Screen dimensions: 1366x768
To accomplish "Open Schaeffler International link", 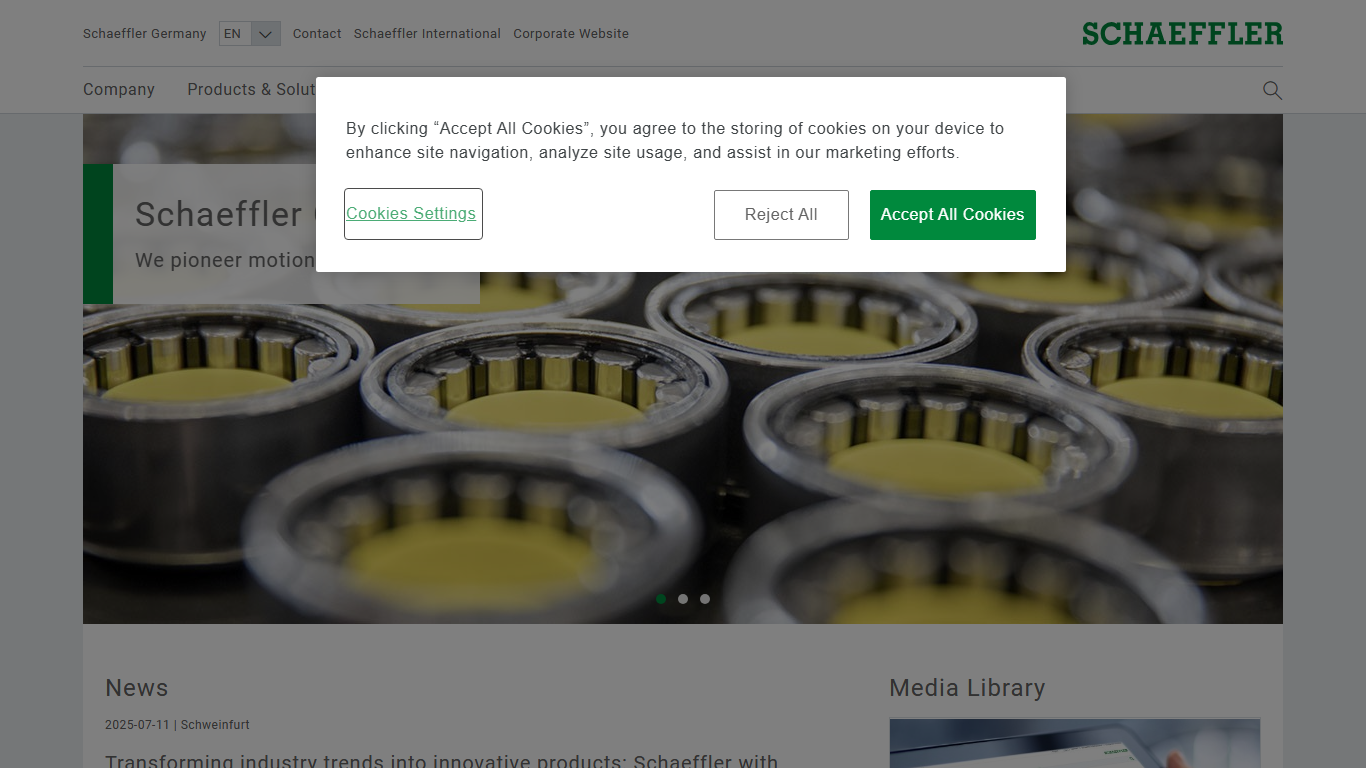I will (x=427, y=34).
